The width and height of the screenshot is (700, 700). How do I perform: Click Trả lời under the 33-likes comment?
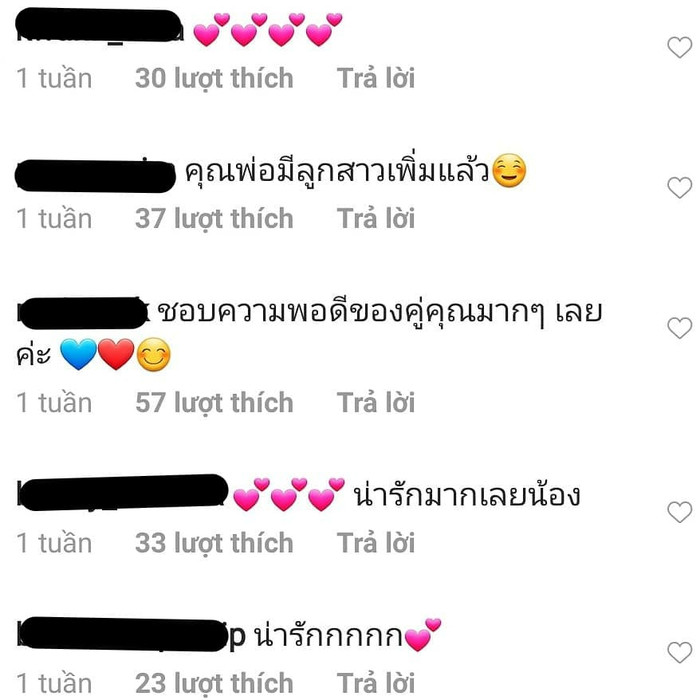(x=375, y=543)
